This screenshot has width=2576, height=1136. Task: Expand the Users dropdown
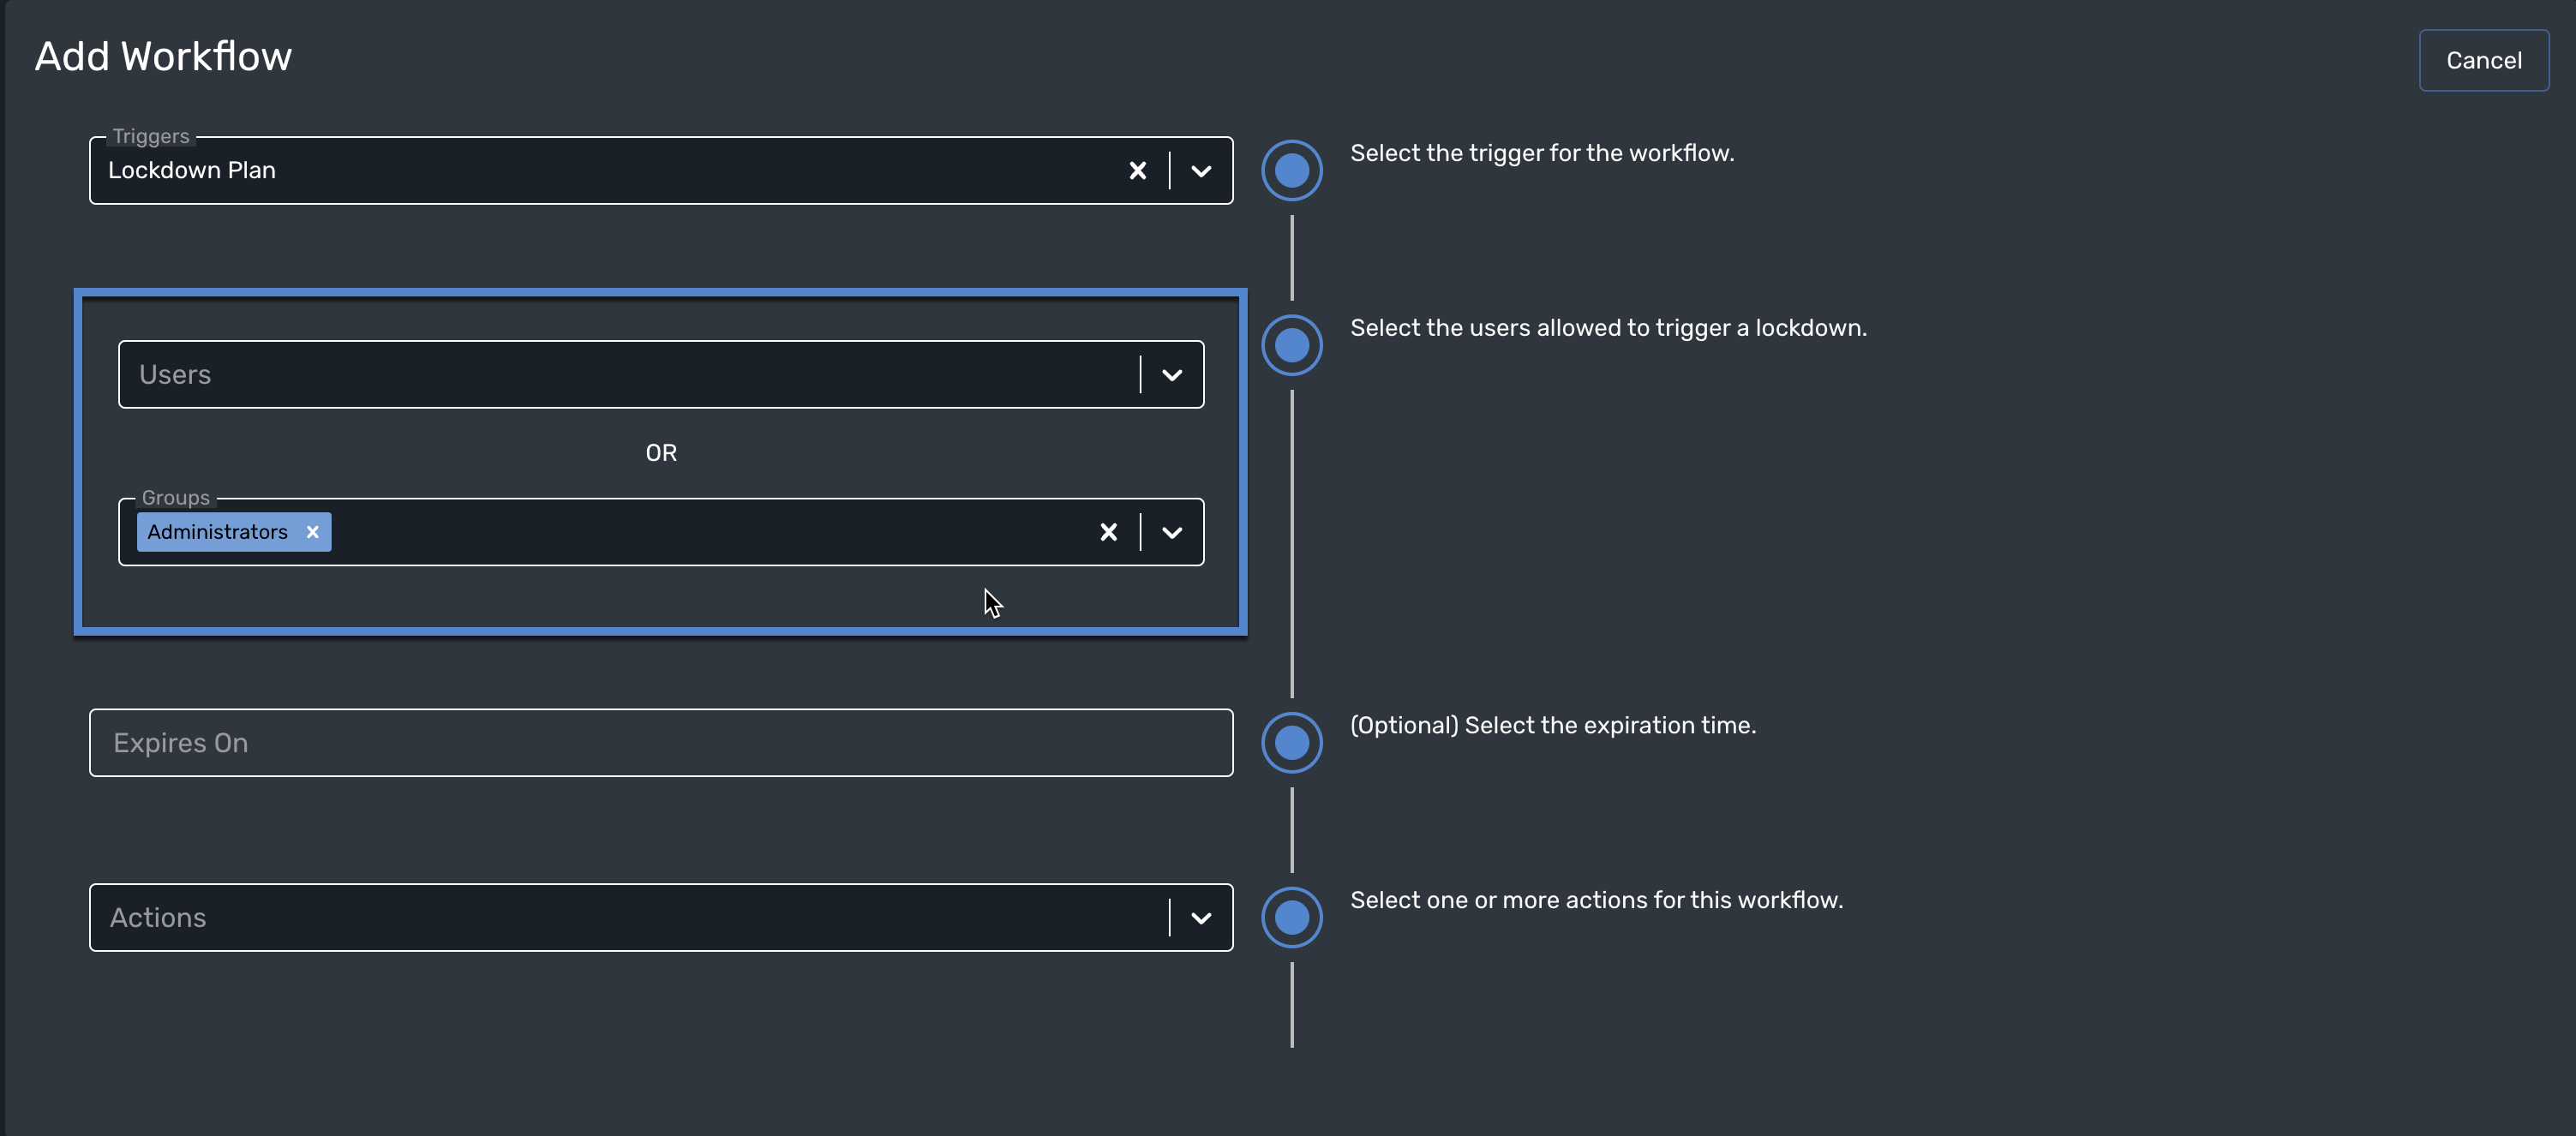pos(1172,374)
